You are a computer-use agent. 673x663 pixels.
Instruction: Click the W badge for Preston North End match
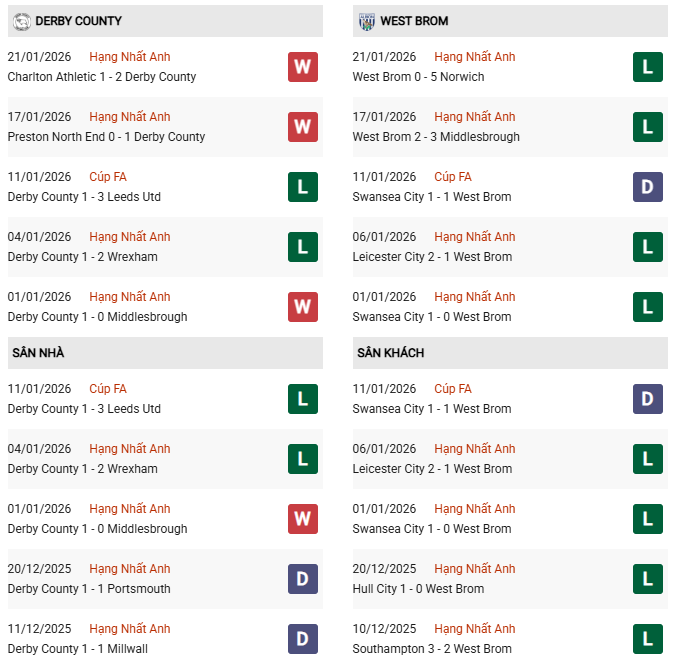pos(303,127)
